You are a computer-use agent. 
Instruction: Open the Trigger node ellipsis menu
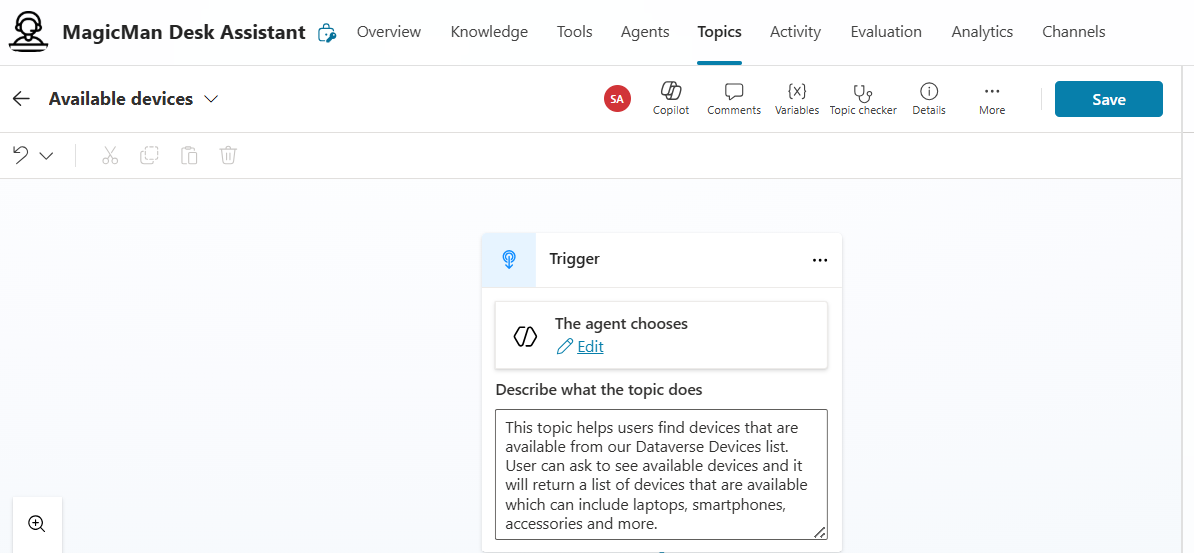[x=819, y=260]
